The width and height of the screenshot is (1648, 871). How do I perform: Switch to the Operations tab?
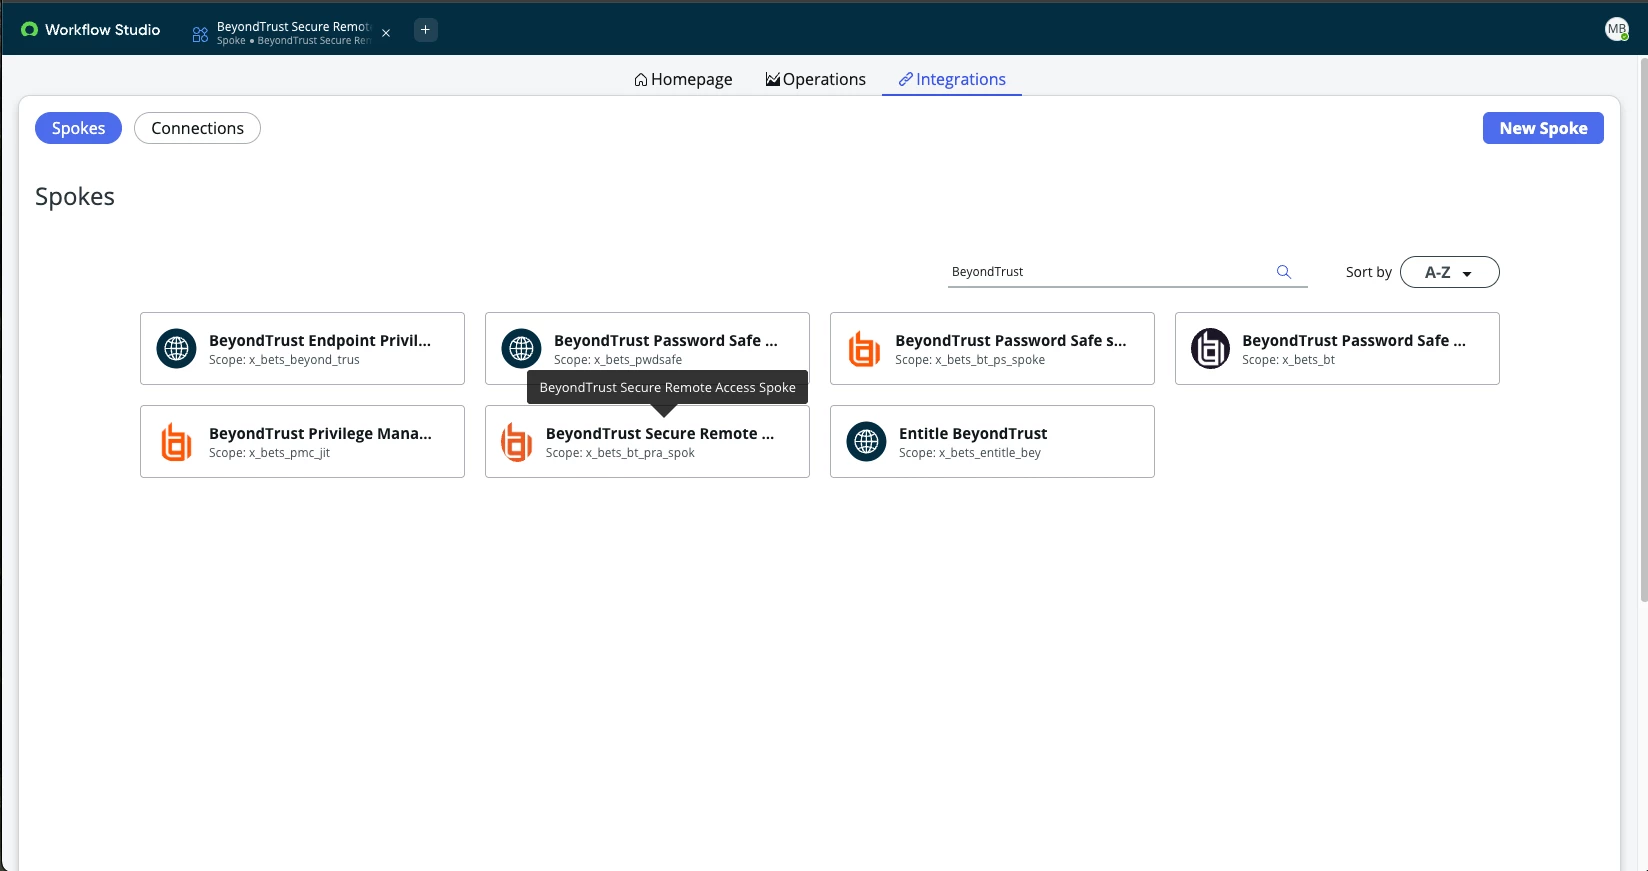point(816,79)
